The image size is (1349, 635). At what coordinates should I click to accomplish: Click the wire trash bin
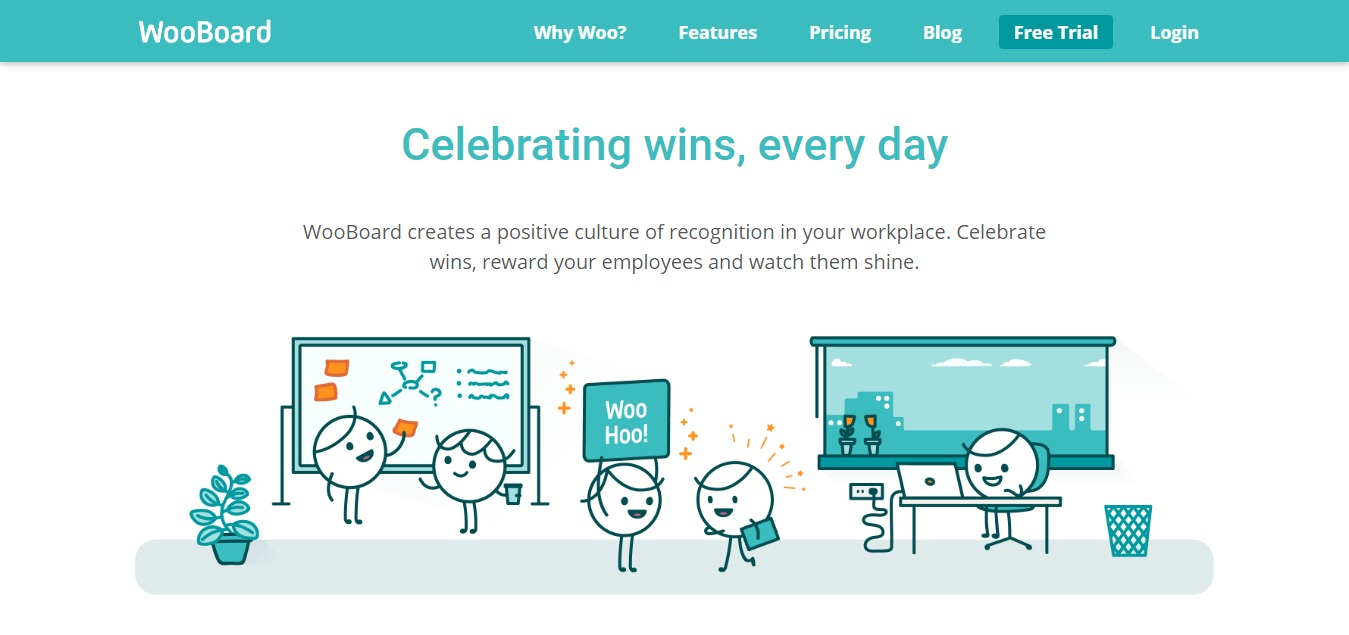1128,529
